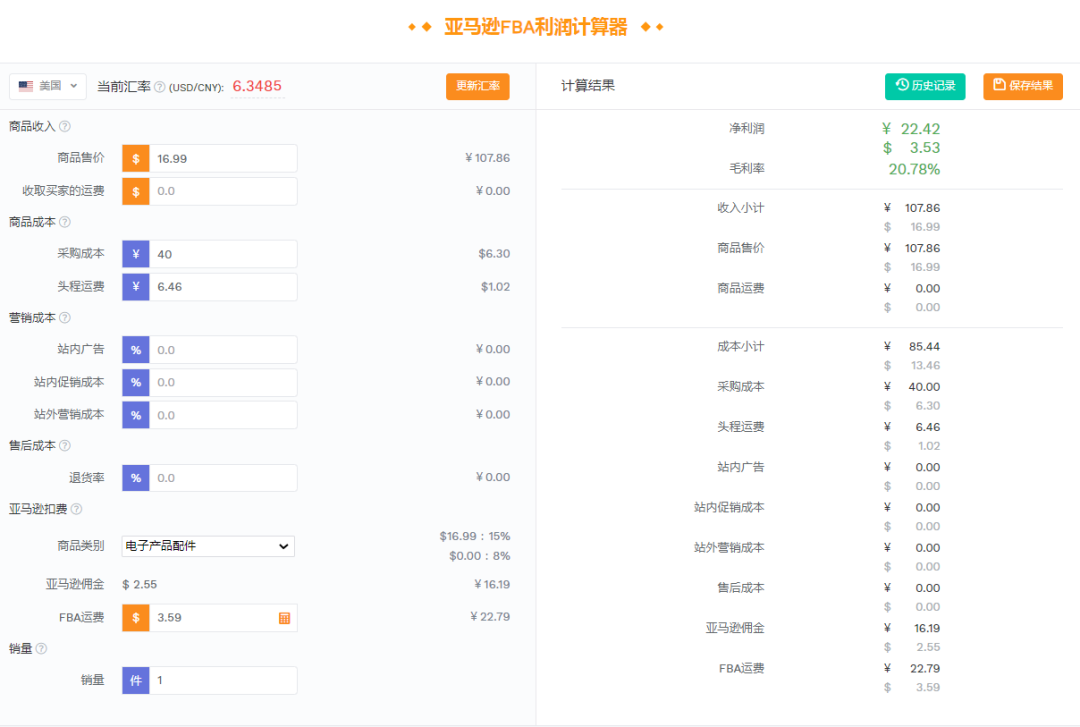Click the help icon next to 售后成本
Screen dimensions: 1080x727
65,446
